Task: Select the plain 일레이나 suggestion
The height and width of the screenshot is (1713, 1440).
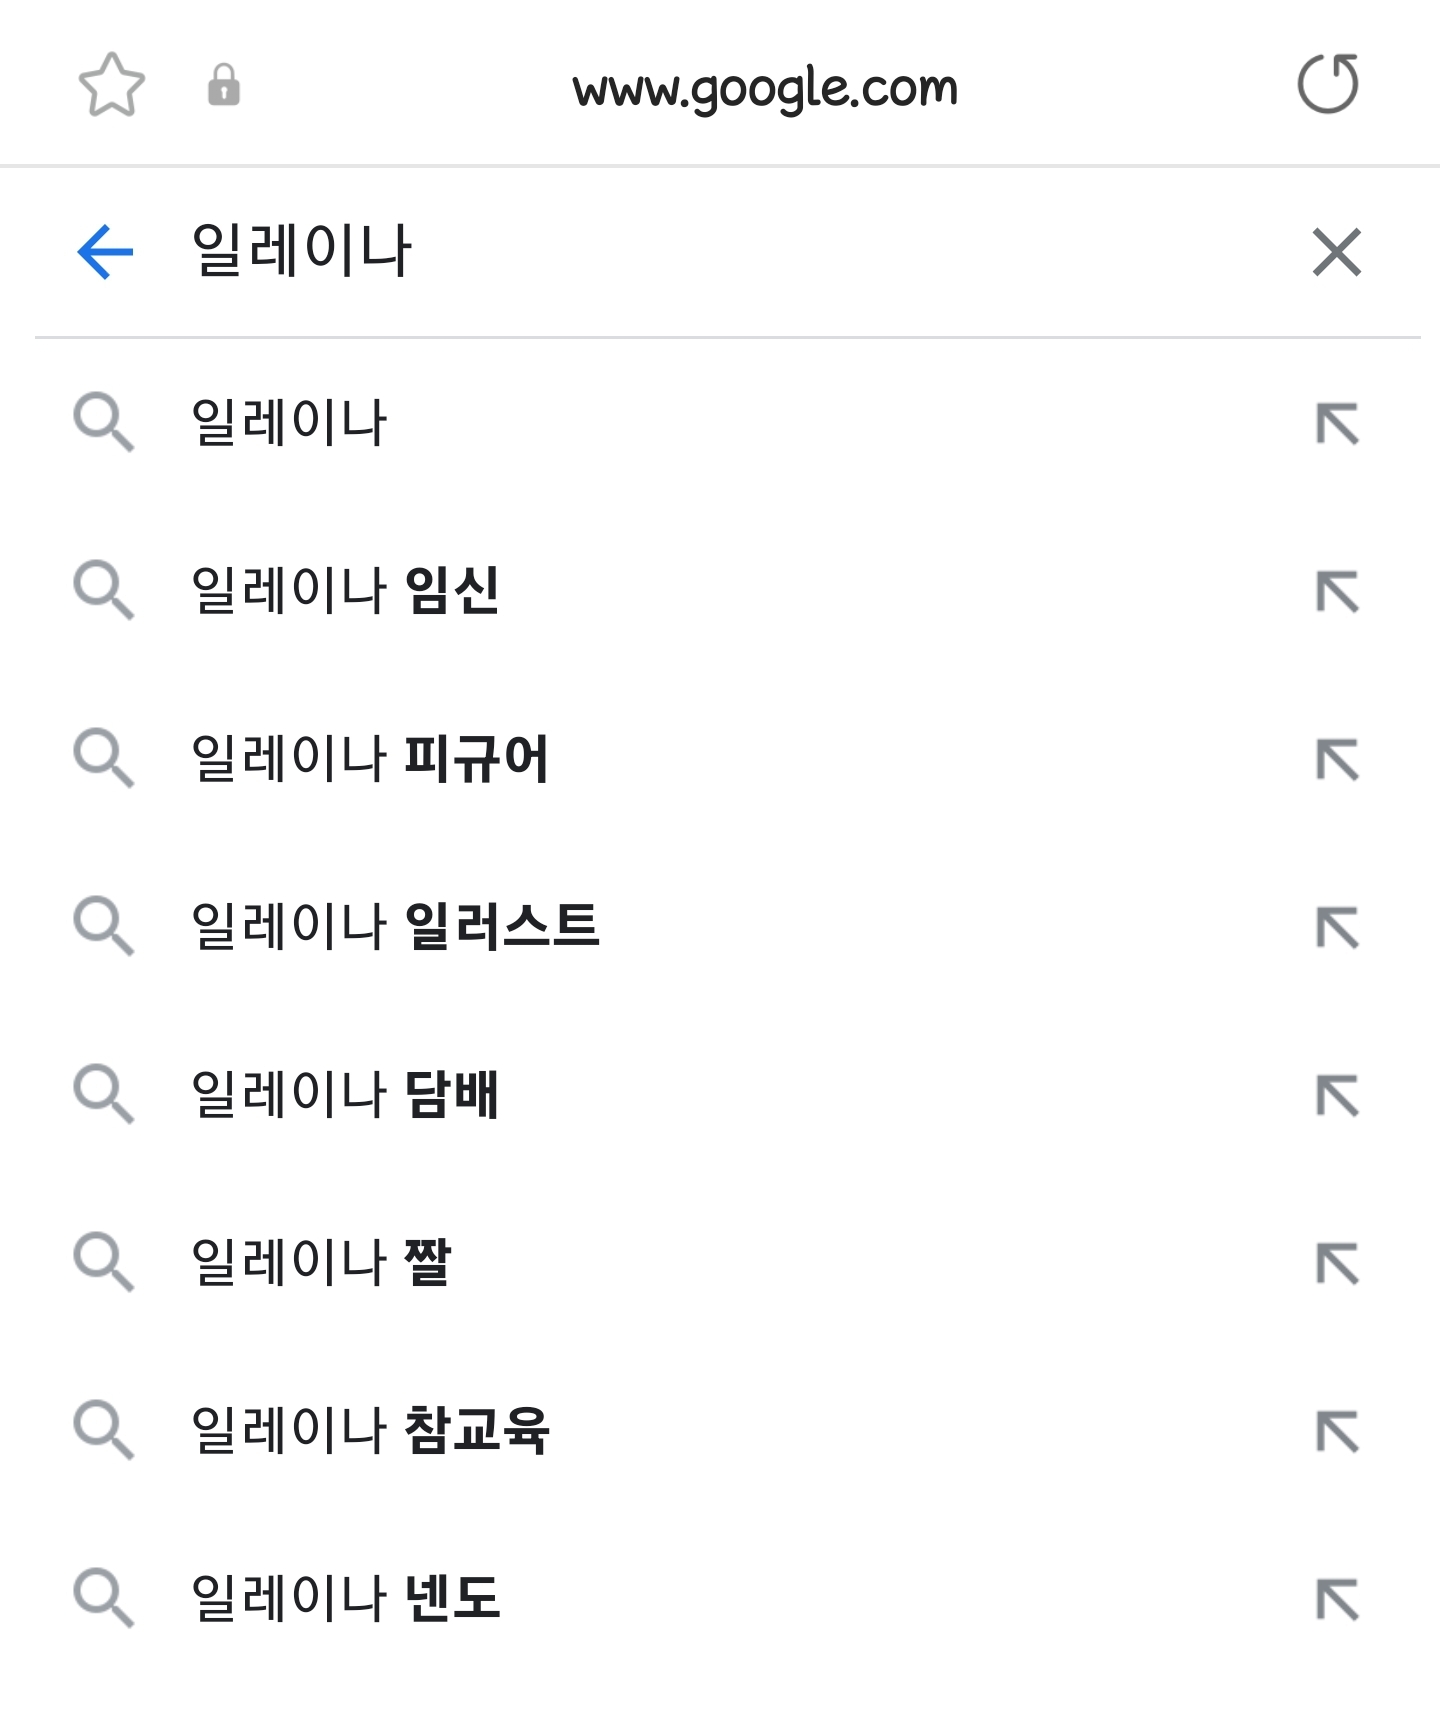Action: (720, 423)
